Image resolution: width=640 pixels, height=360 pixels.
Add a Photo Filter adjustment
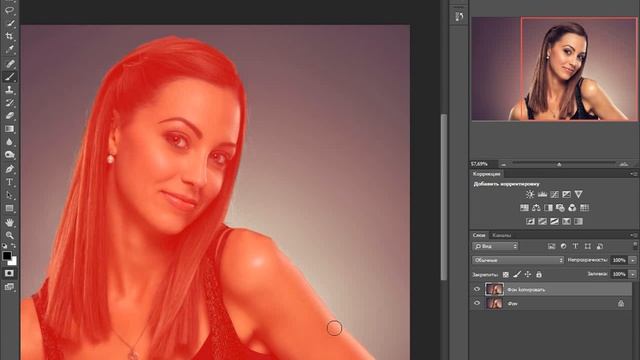point(560,208)
